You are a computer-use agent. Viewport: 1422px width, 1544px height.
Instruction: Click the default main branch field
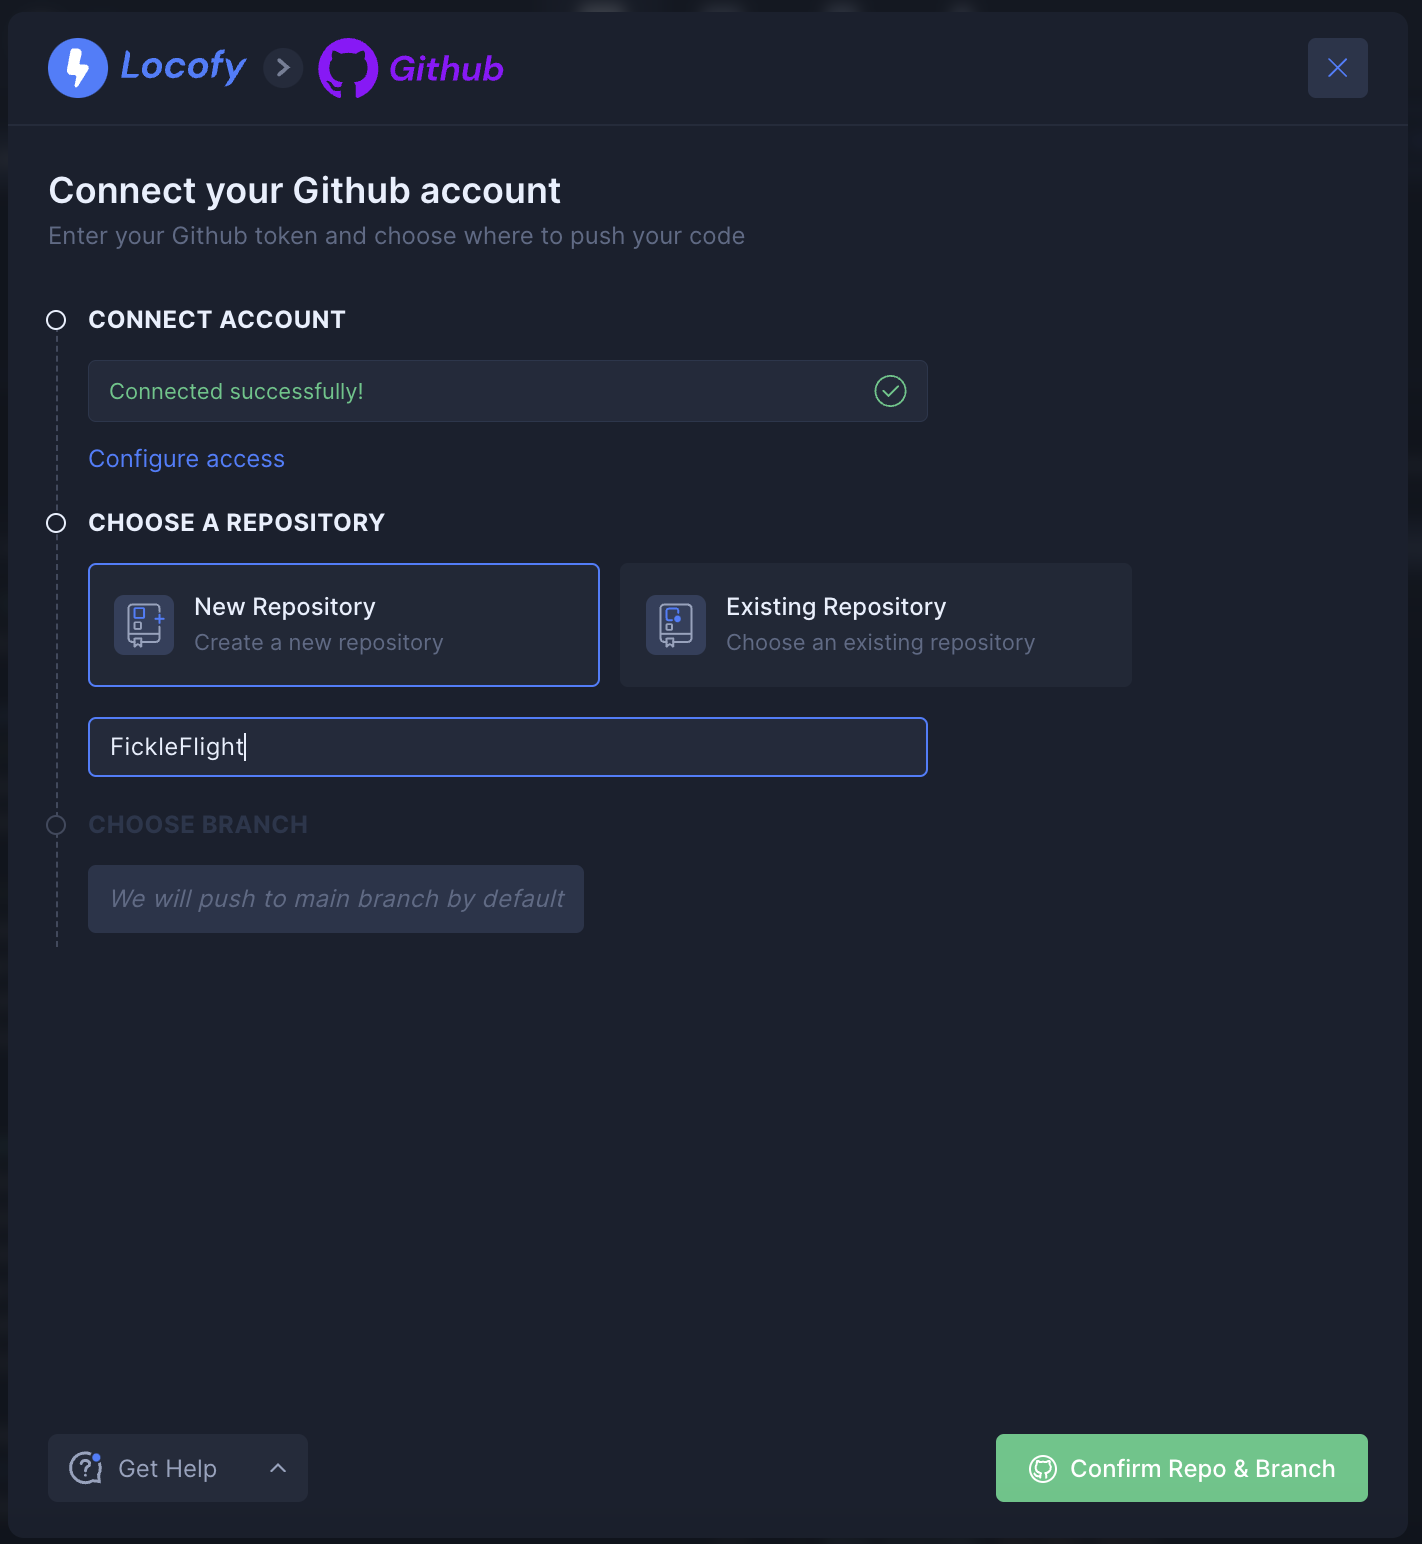pos(336,899)
